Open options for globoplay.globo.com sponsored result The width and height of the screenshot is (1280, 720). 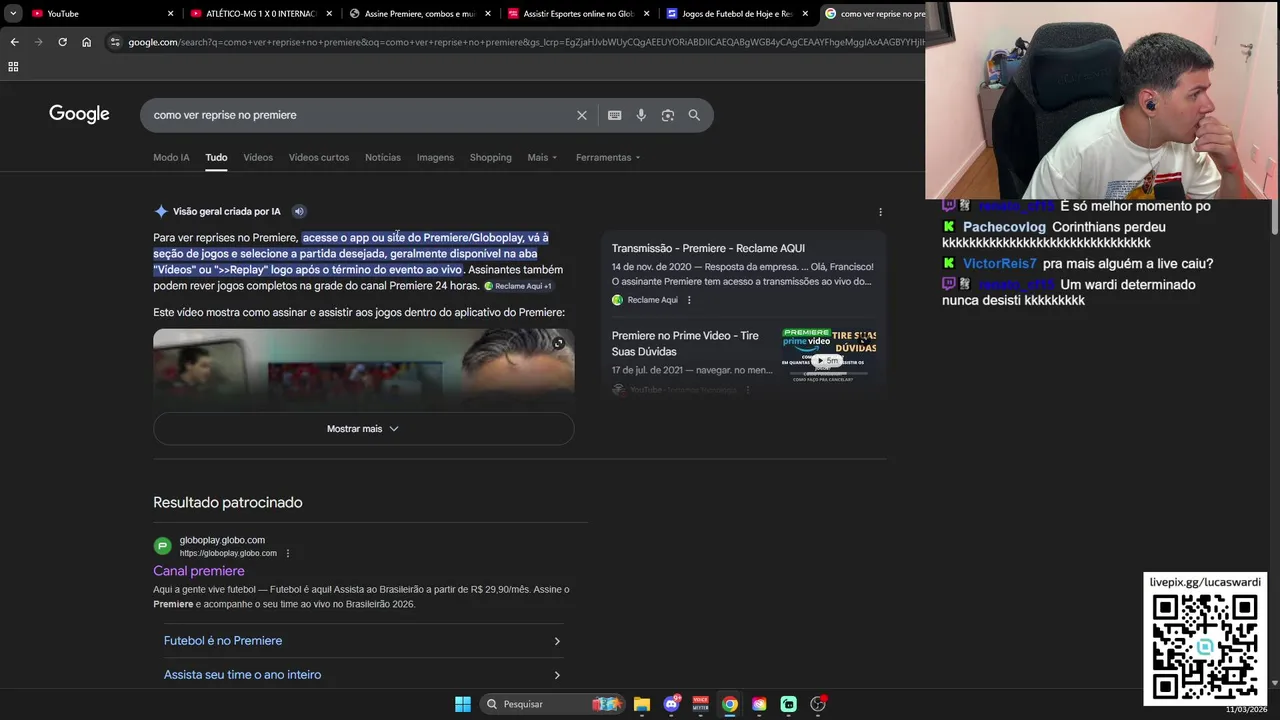pos(288,553)
